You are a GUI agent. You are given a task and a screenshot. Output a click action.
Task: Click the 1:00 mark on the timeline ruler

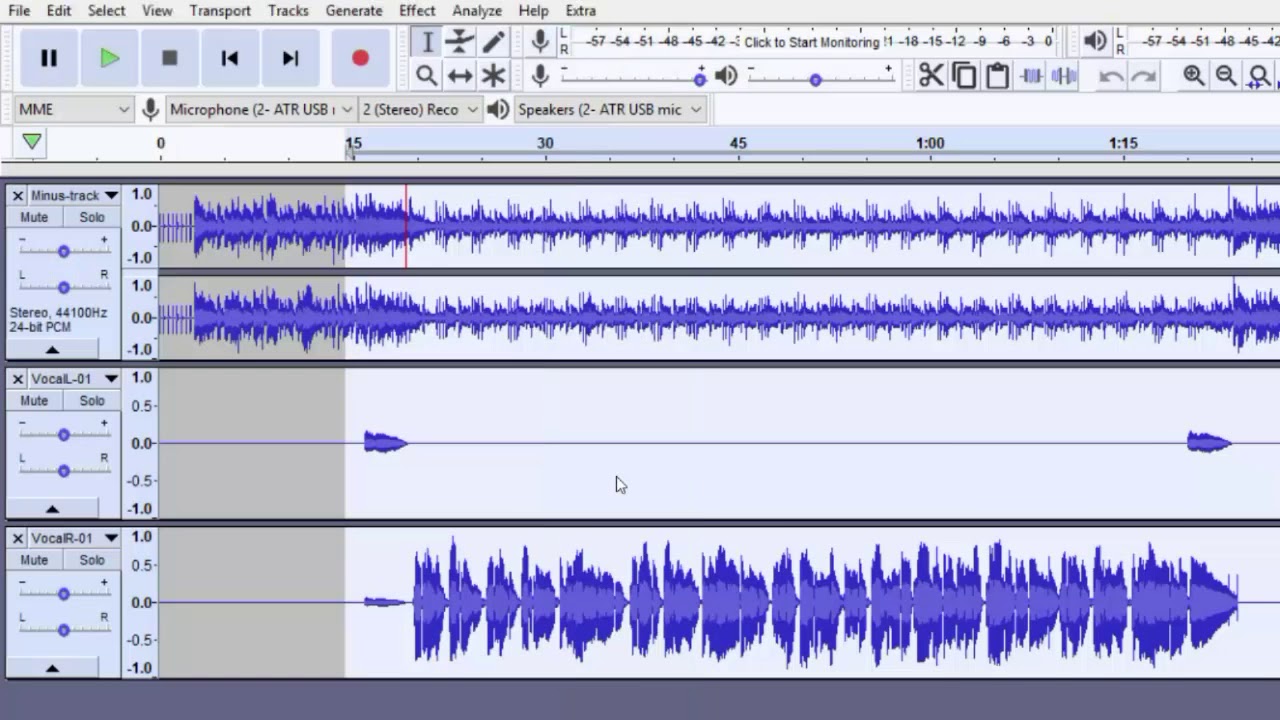click(x=930, y=143)
